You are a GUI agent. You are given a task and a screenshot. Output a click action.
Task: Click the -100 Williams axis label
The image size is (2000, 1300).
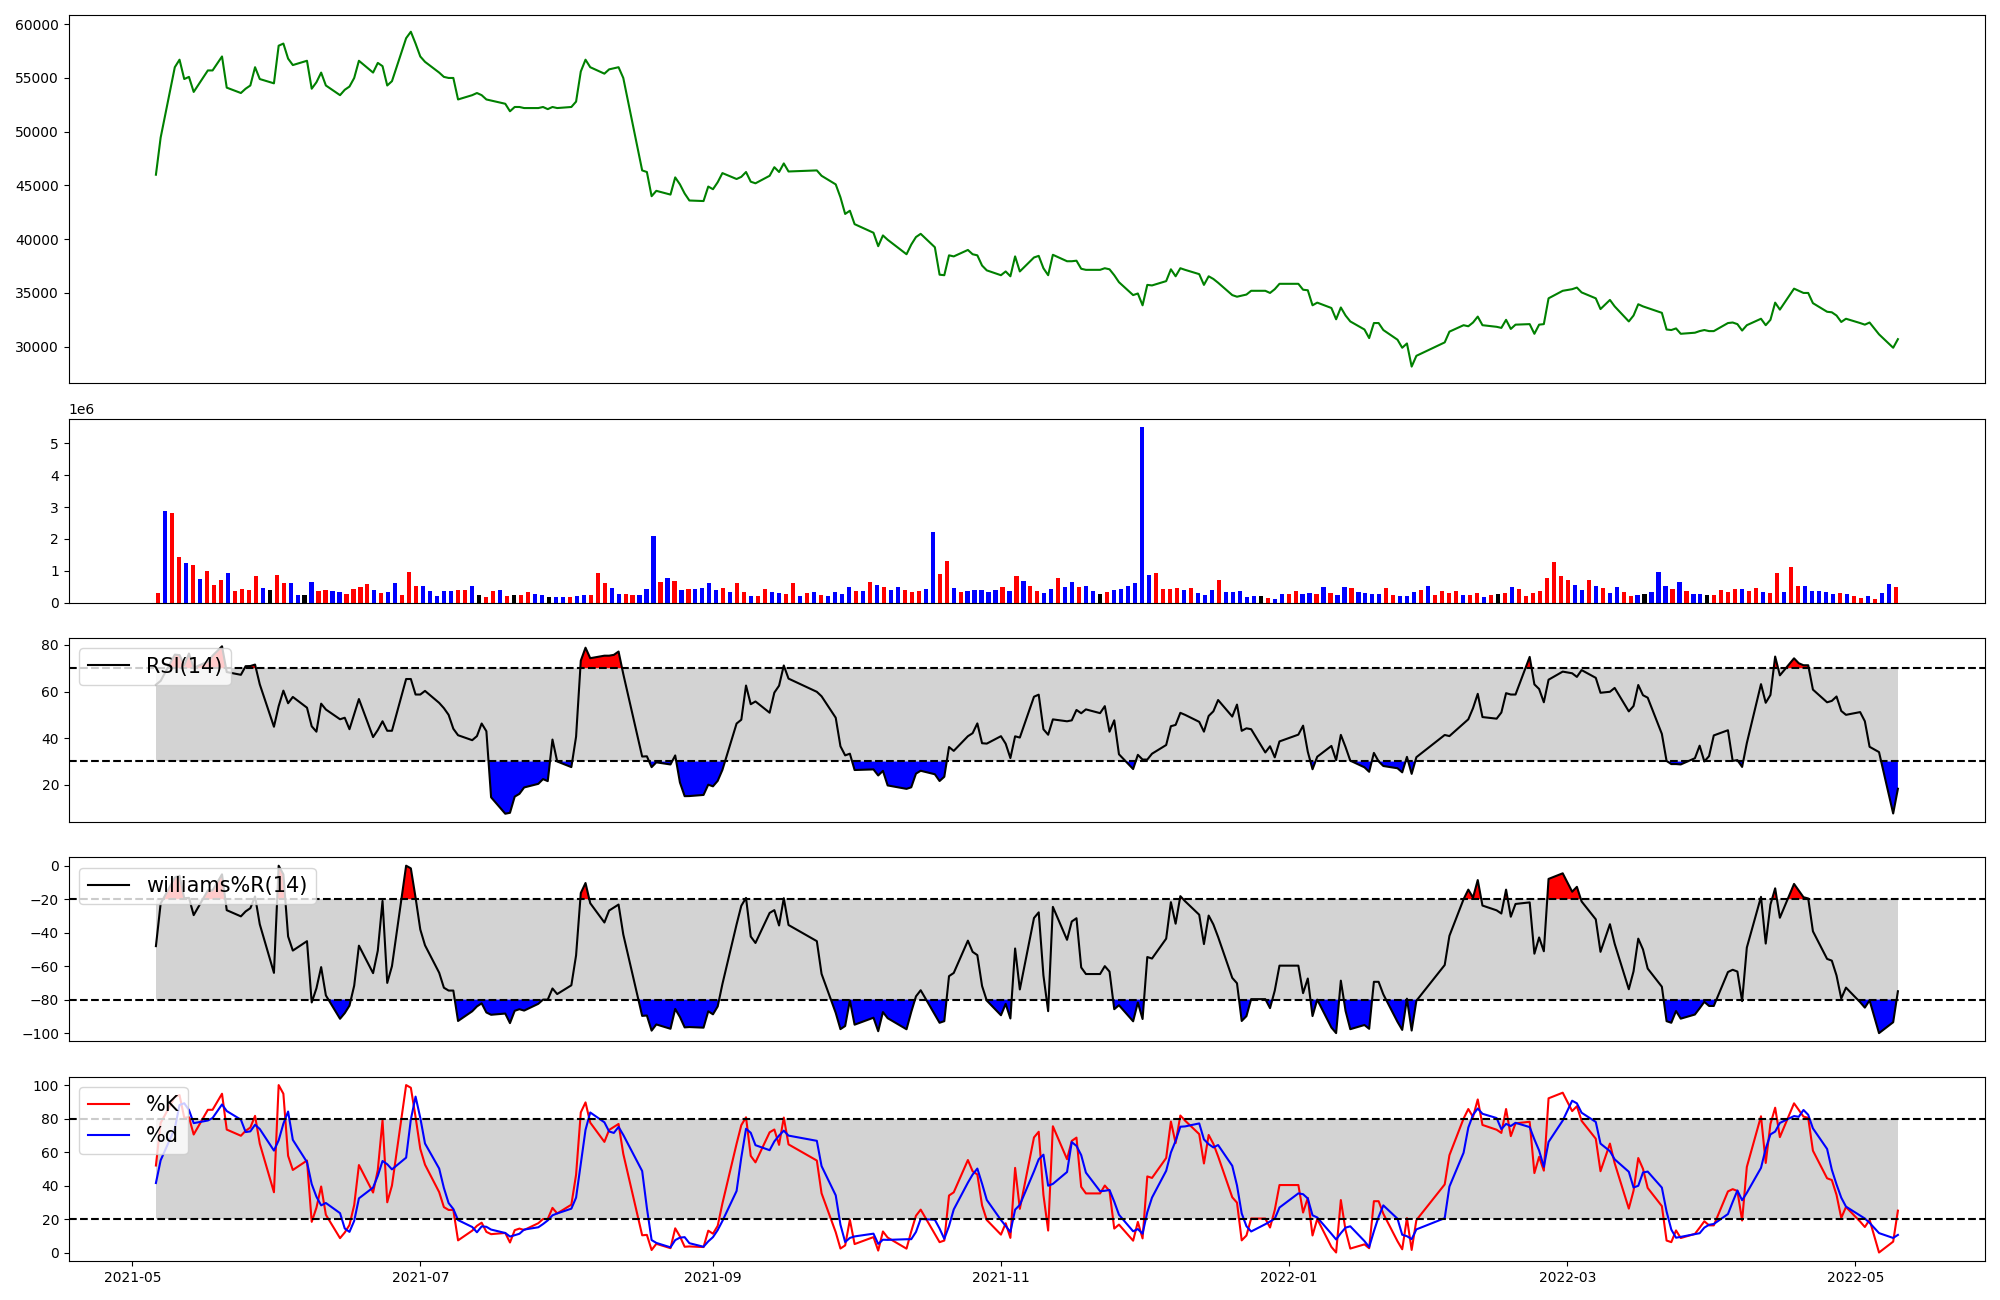tap(41, 1034)
